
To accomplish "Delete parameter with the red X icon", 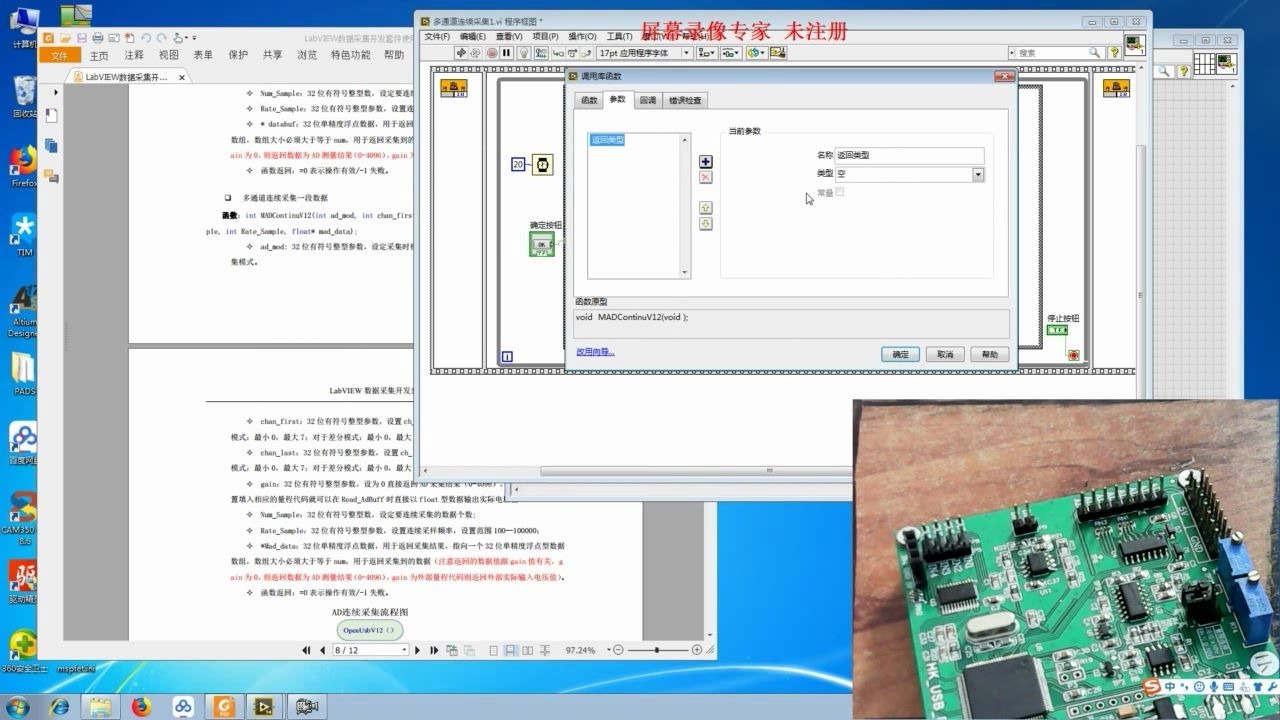I will (x=706, y=177).
